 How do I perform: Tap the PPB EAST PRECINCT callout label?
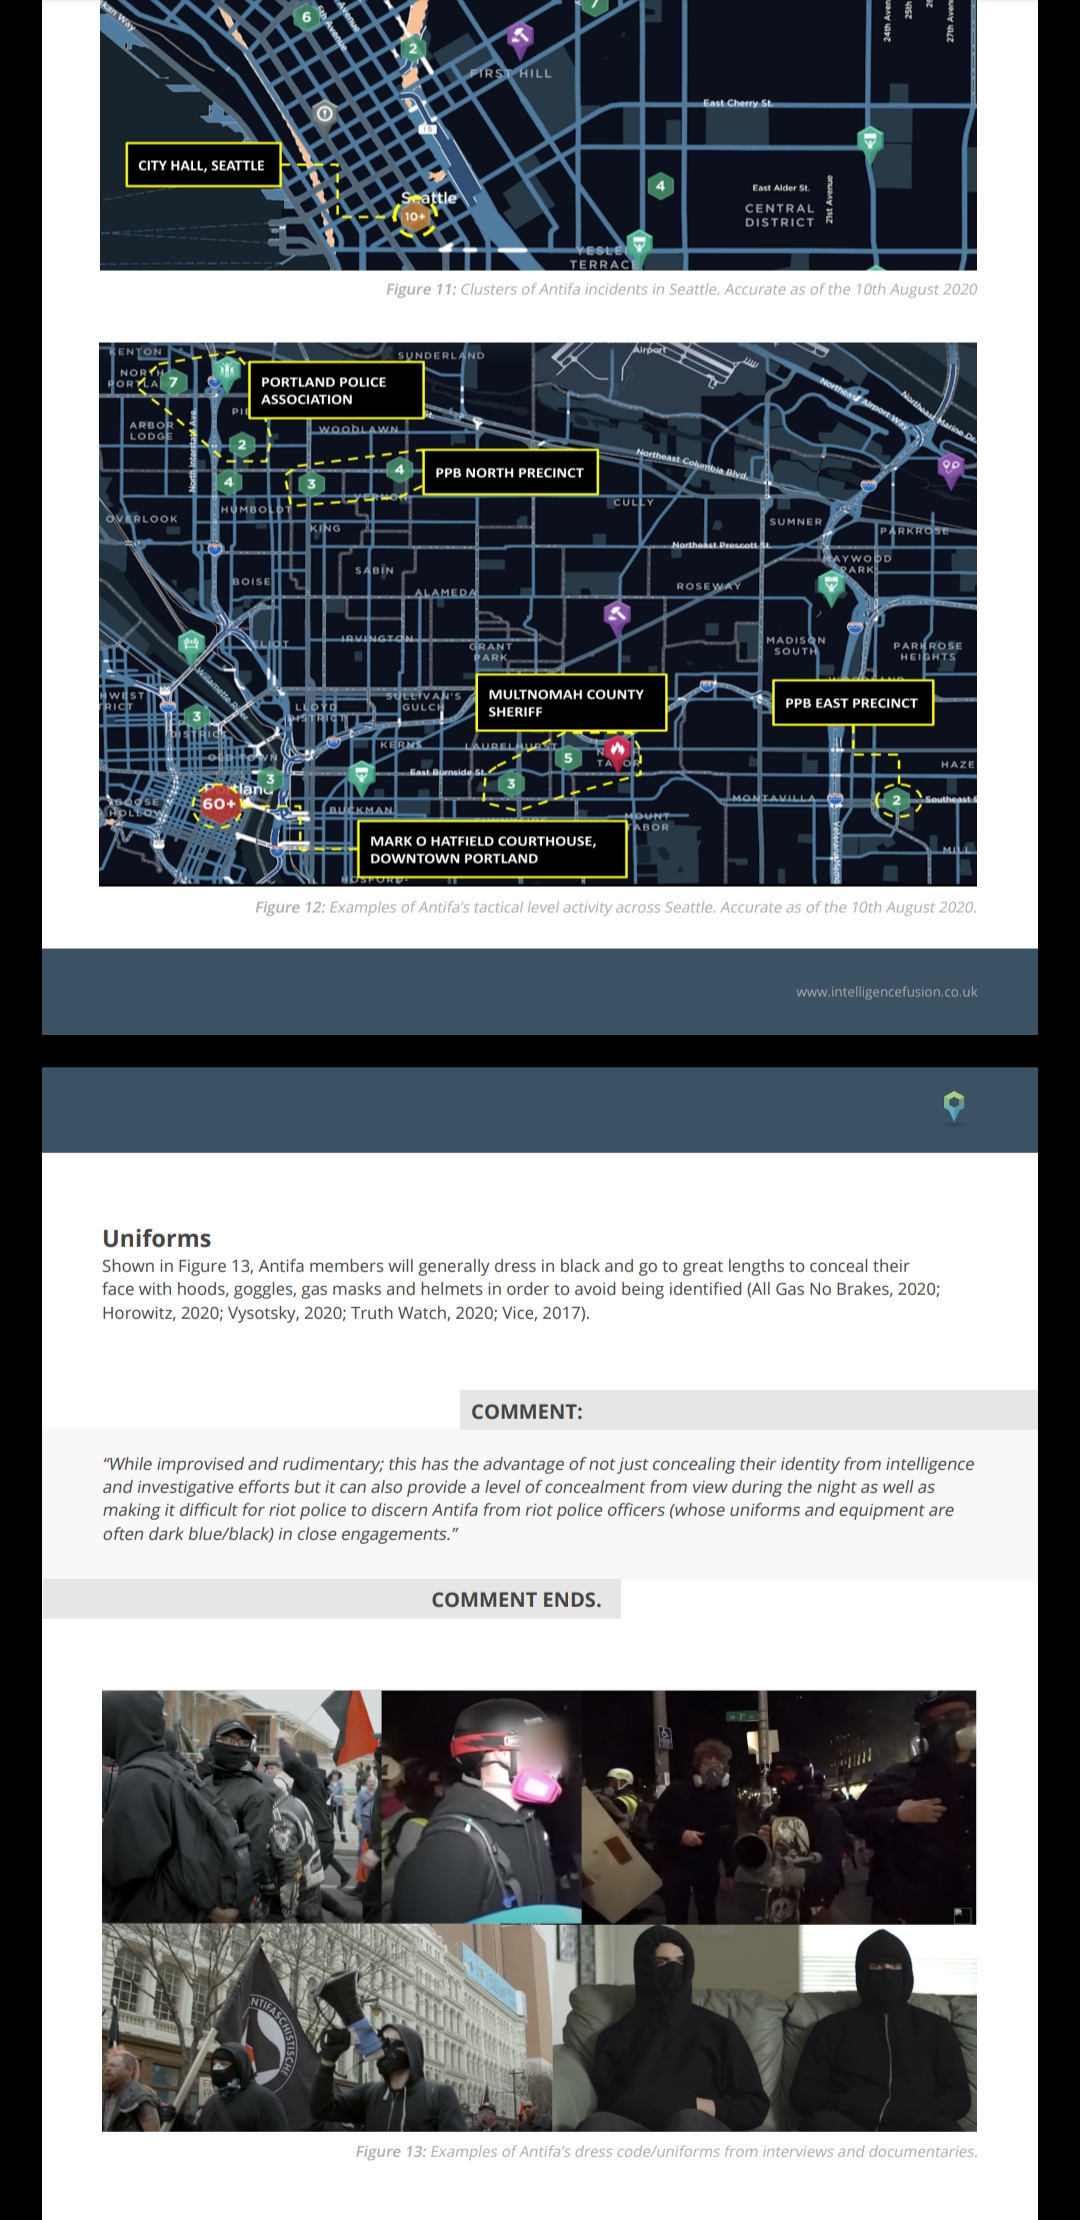[x=852, y=703]
